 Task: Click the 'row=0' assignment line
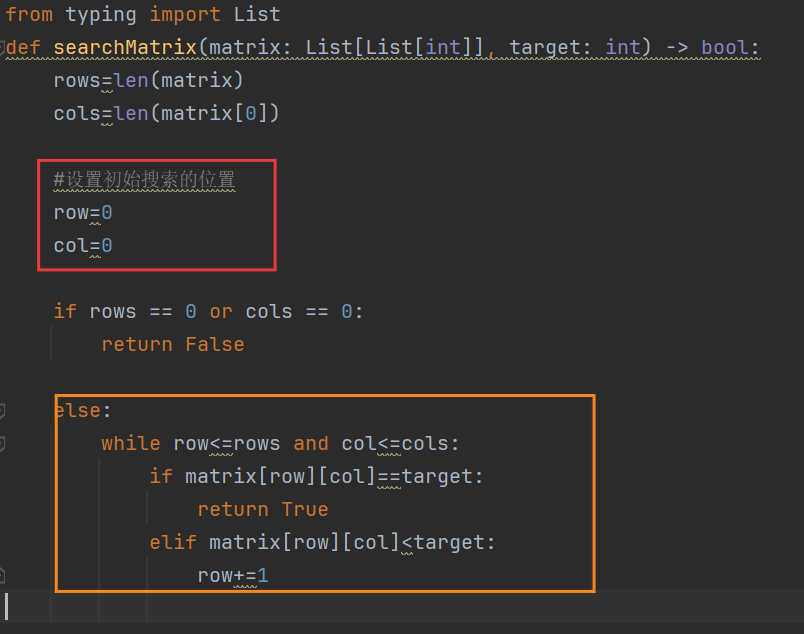tap(83, 212)
